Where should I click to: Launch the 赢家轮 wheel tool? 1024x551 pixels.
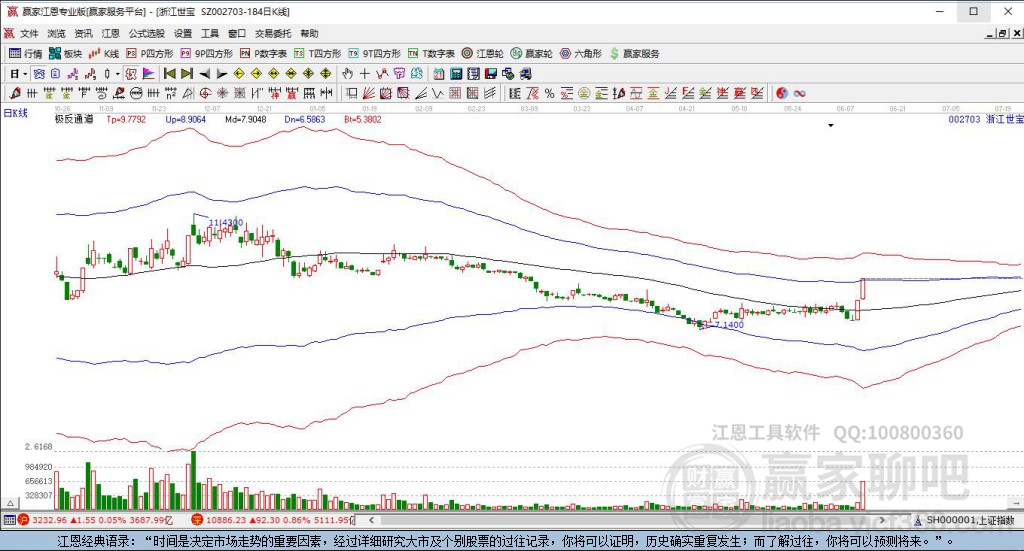click(532, 54)
